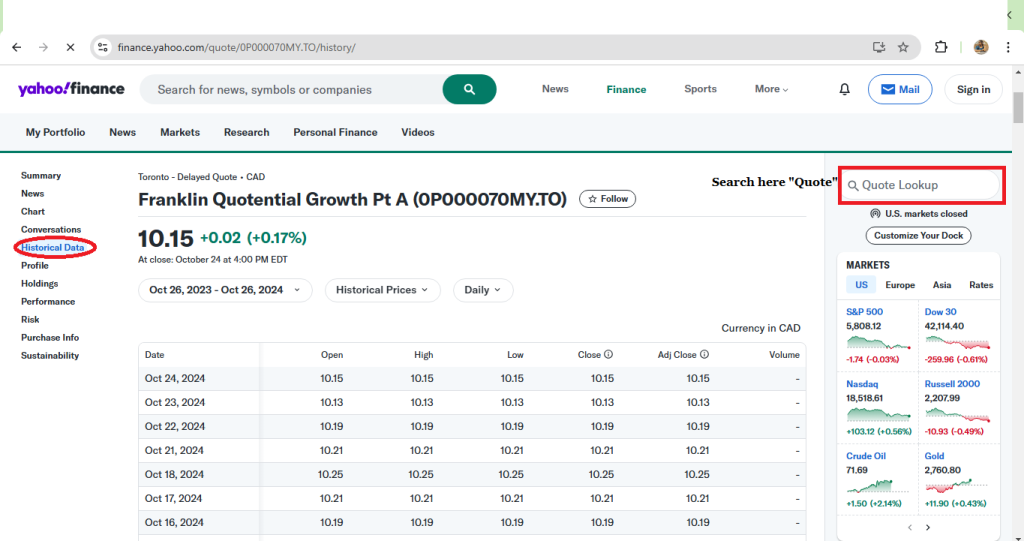Image resolution: width=1024 pixels, height=541 pixels.
Task: Click the S&P 500 sparkline chart
Action: [x=878, y=342]
